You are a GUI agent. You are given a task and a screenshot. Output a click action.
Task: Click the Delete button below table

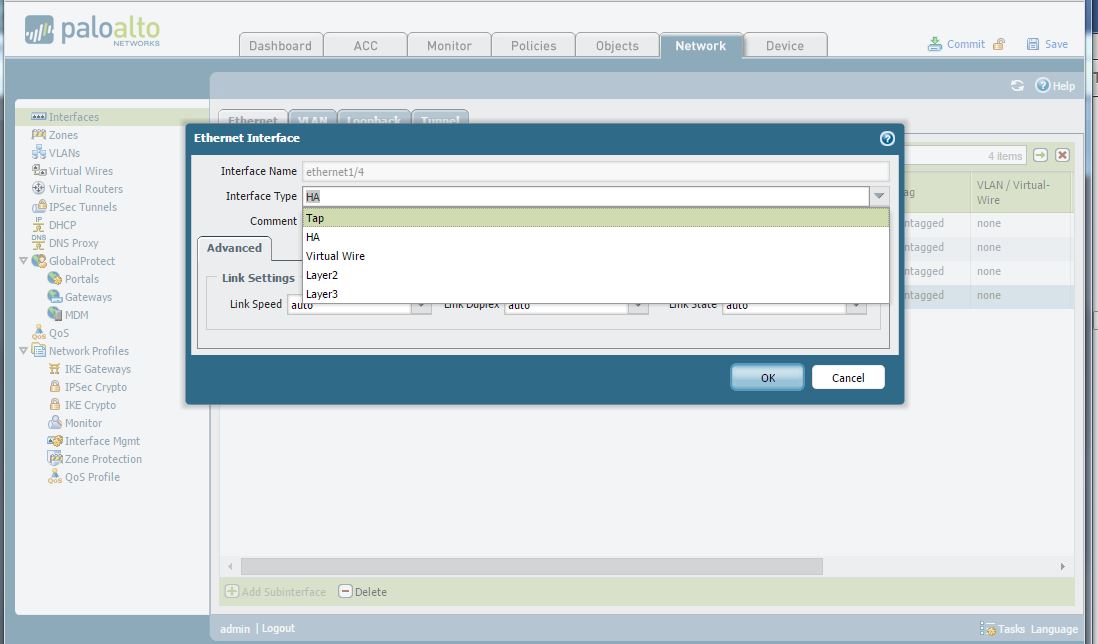click(363, 592)
